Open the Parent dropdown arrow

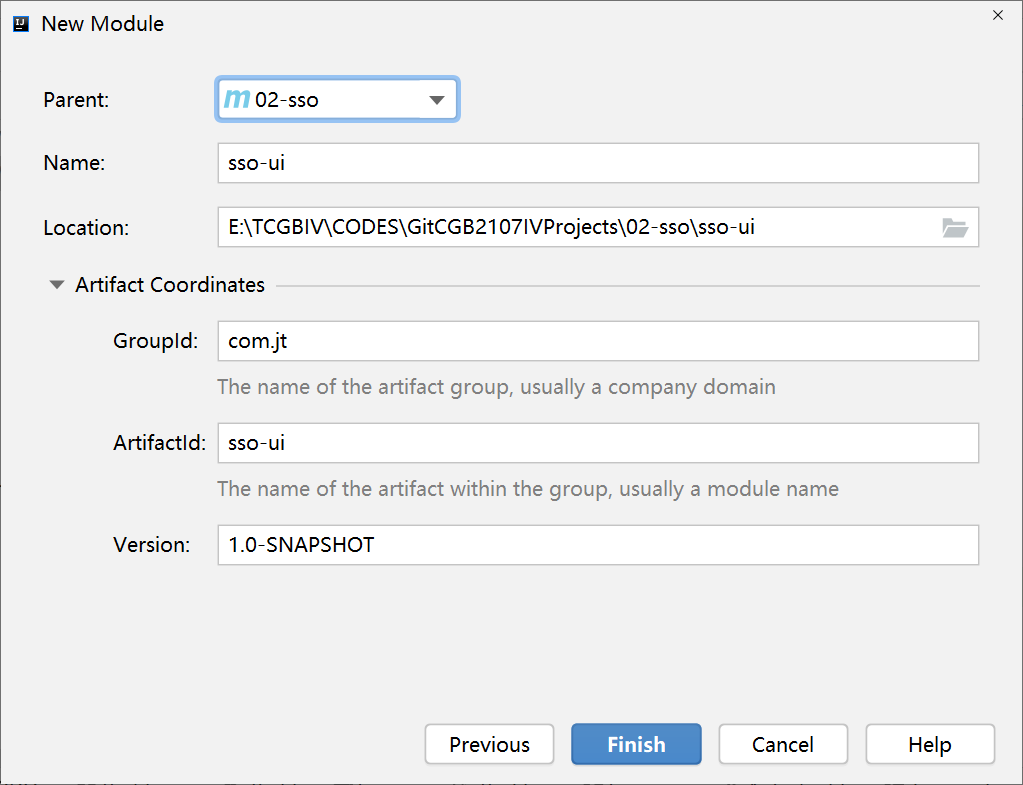pyautogui.click(x=436, y=100)
